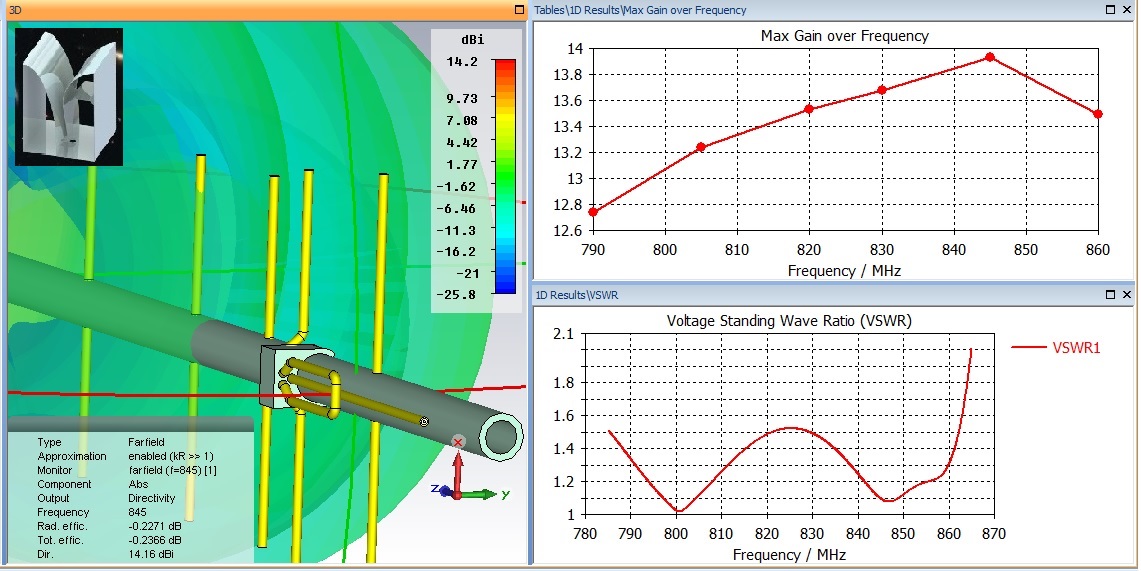Click the '1D Results\VSWR' title bar

(834, 295)
